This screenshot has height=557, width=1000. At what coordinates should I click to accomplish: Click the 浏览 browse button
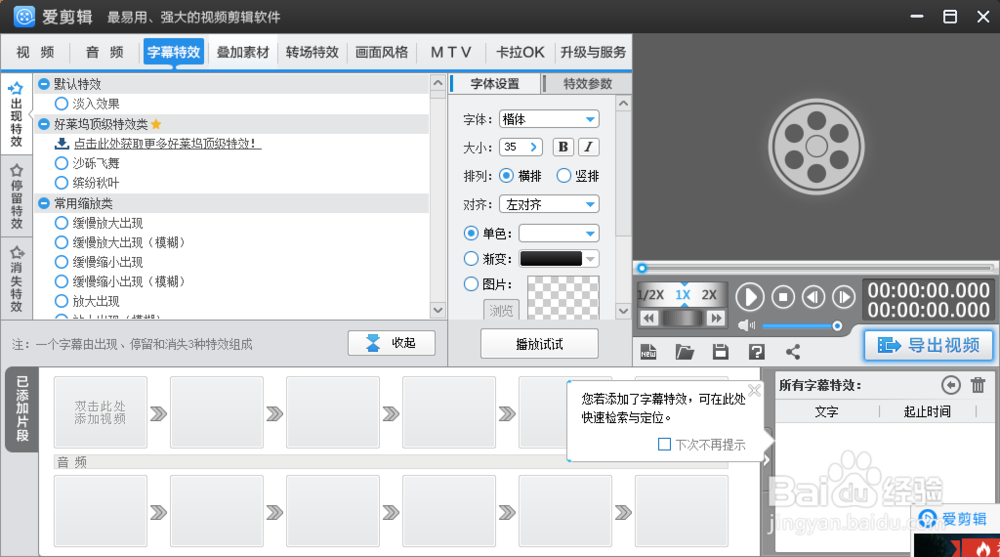click(501, 310)
